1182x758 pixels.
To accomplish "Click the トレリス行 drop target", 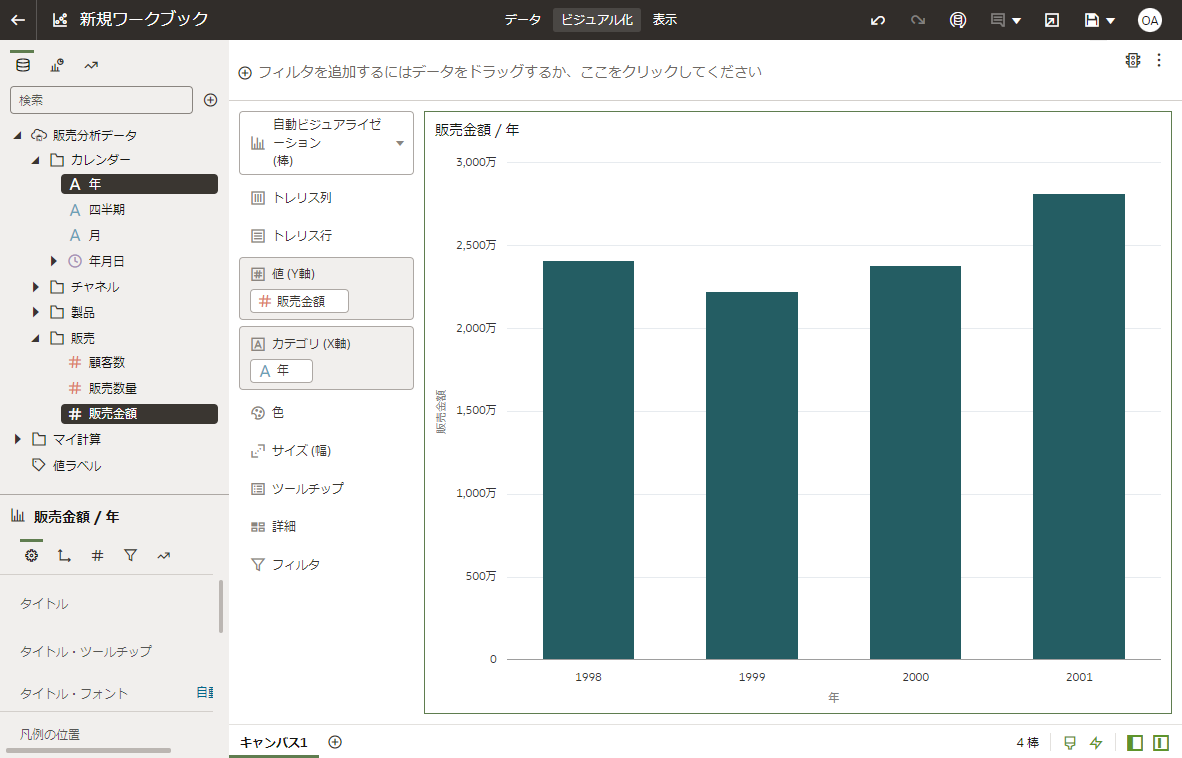I will [326, 236].
